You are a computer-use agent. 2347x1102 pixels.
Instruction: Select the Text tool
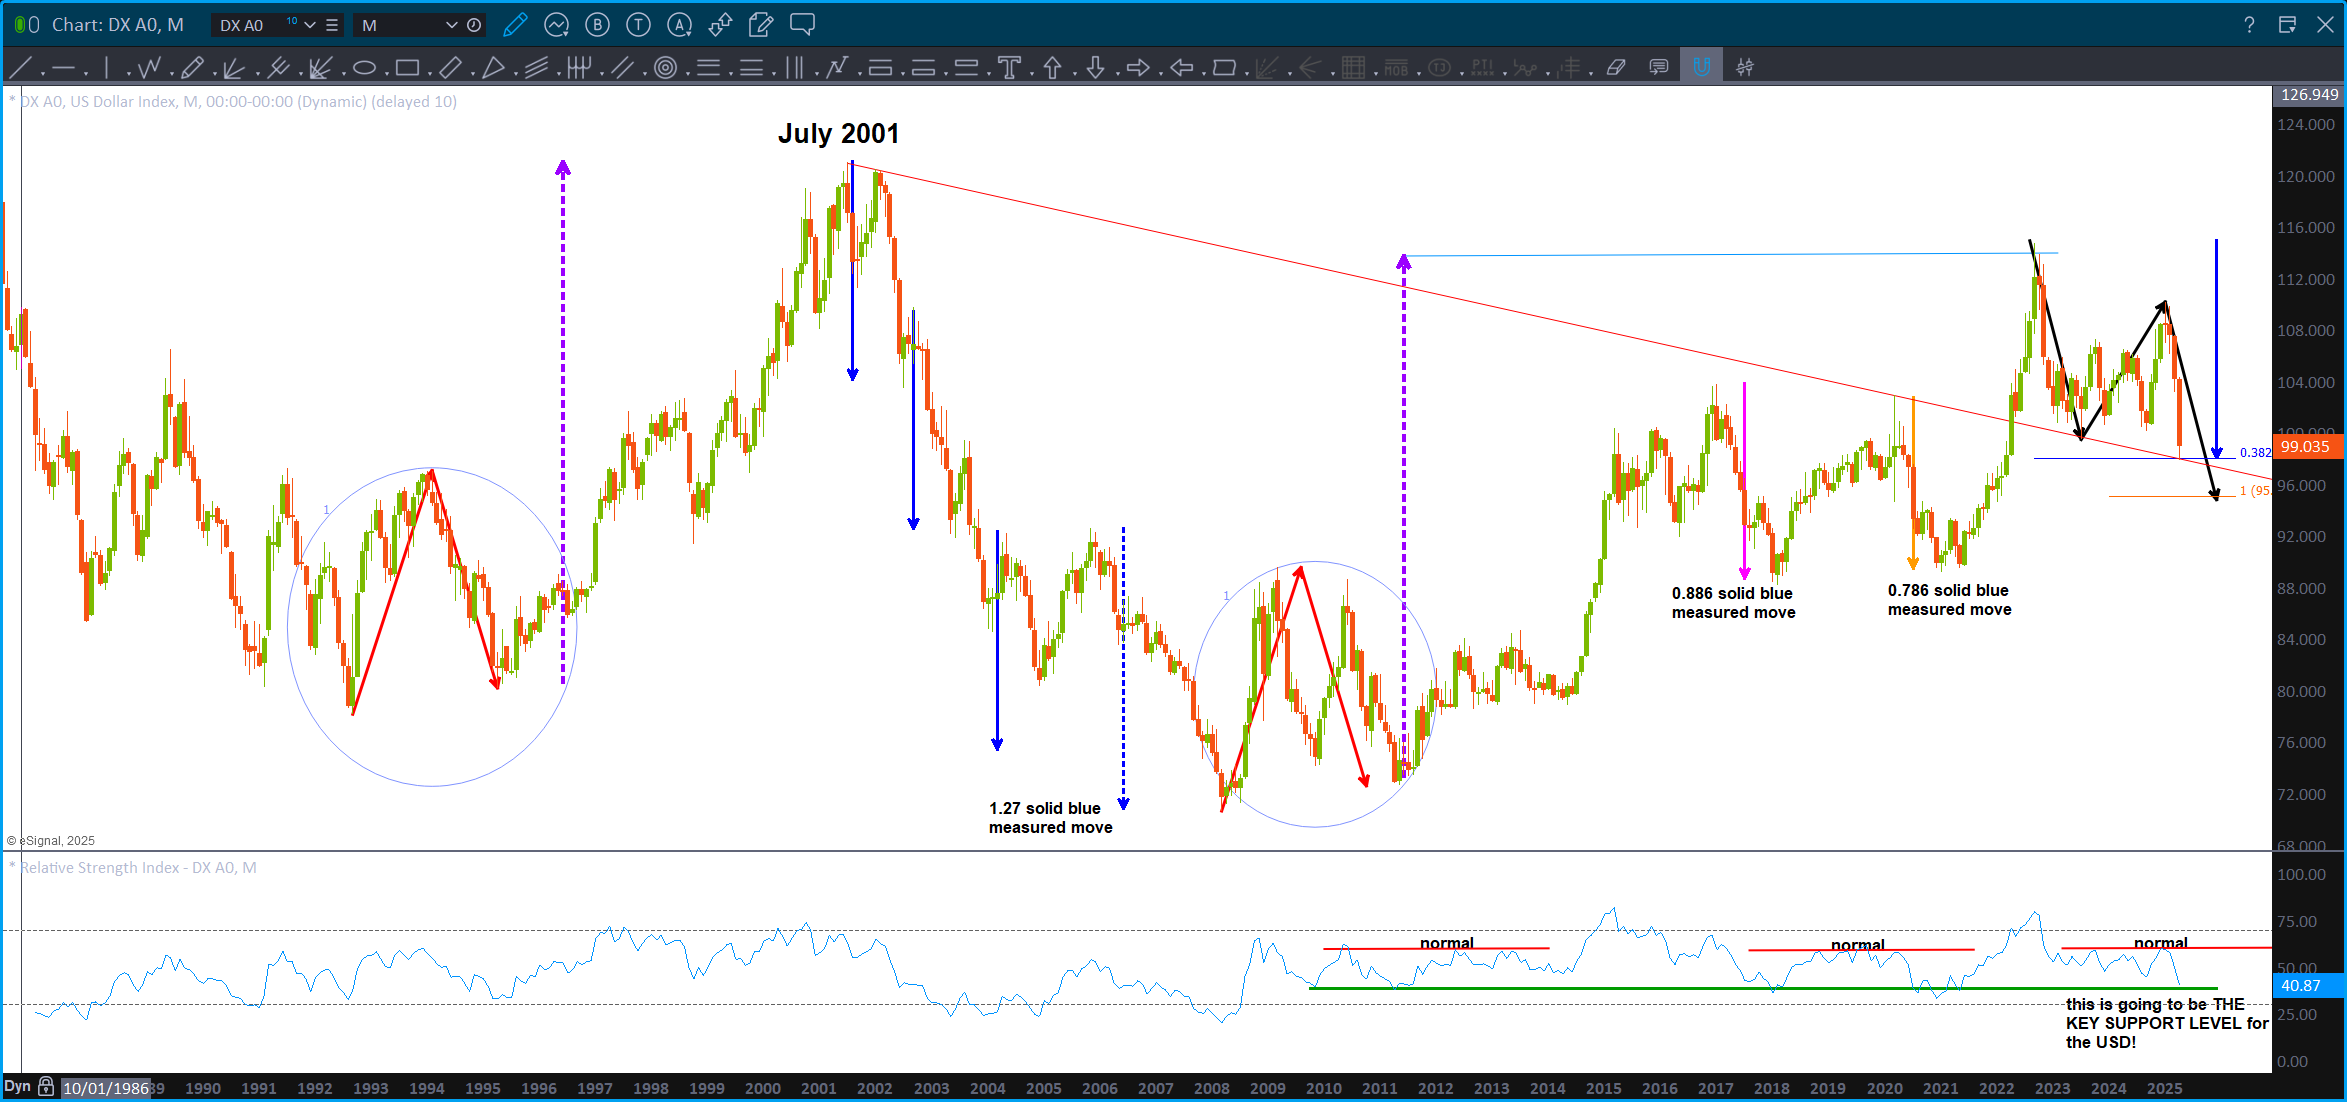point(1009,68)
